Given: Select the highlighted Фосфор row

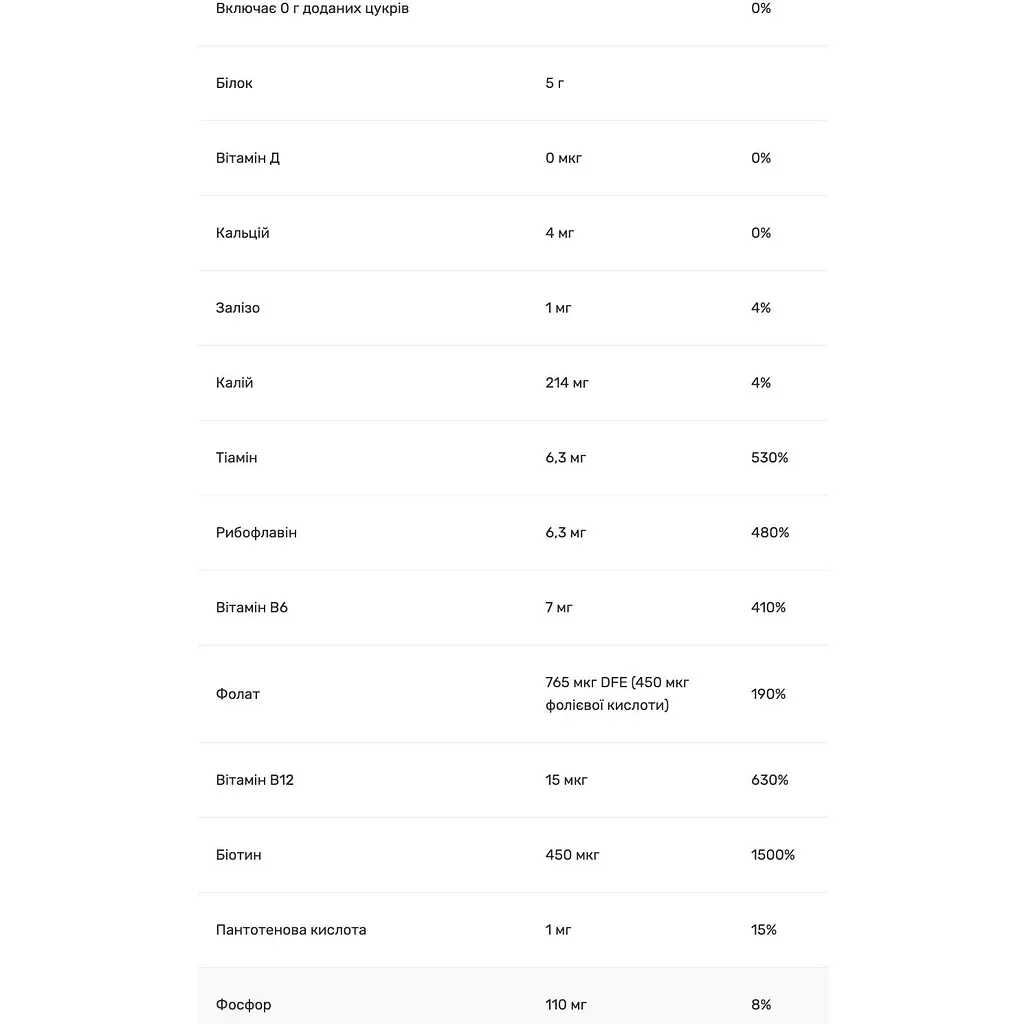Looking at the screenshot, I should click(x=513, y=996).
